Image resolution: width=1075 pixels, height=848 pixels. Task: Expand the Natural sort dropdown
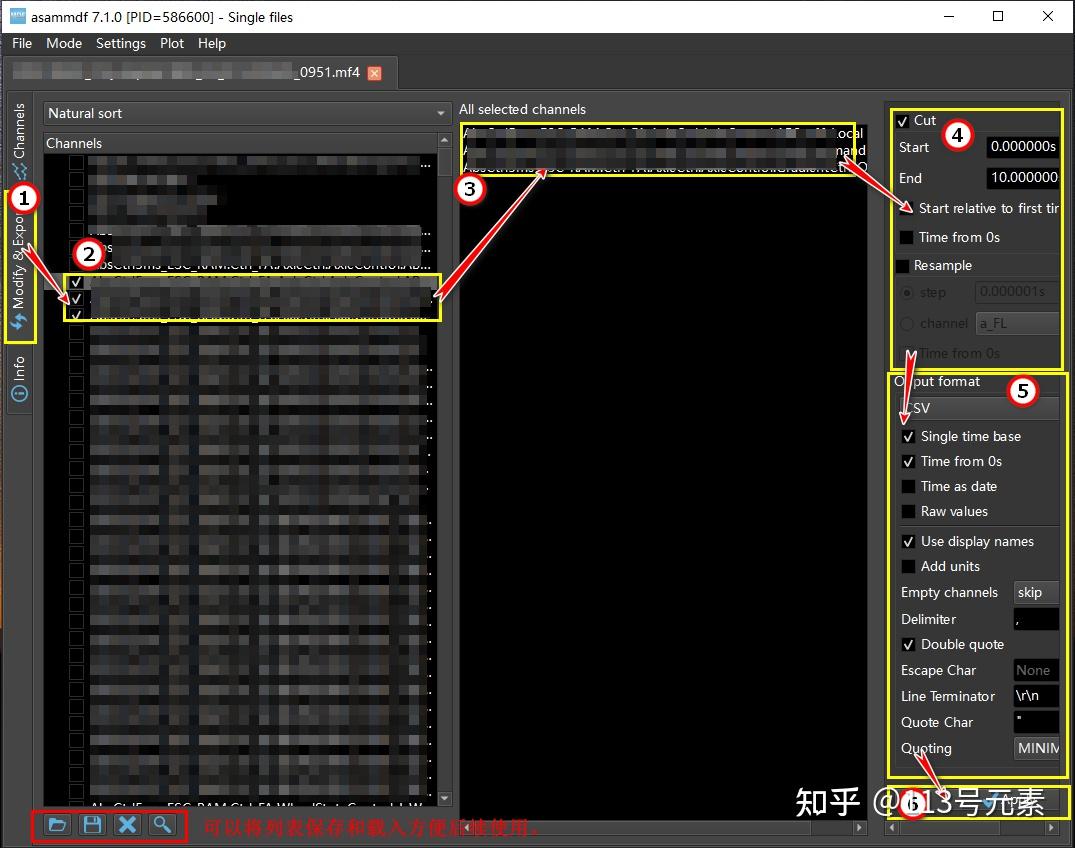247,113
